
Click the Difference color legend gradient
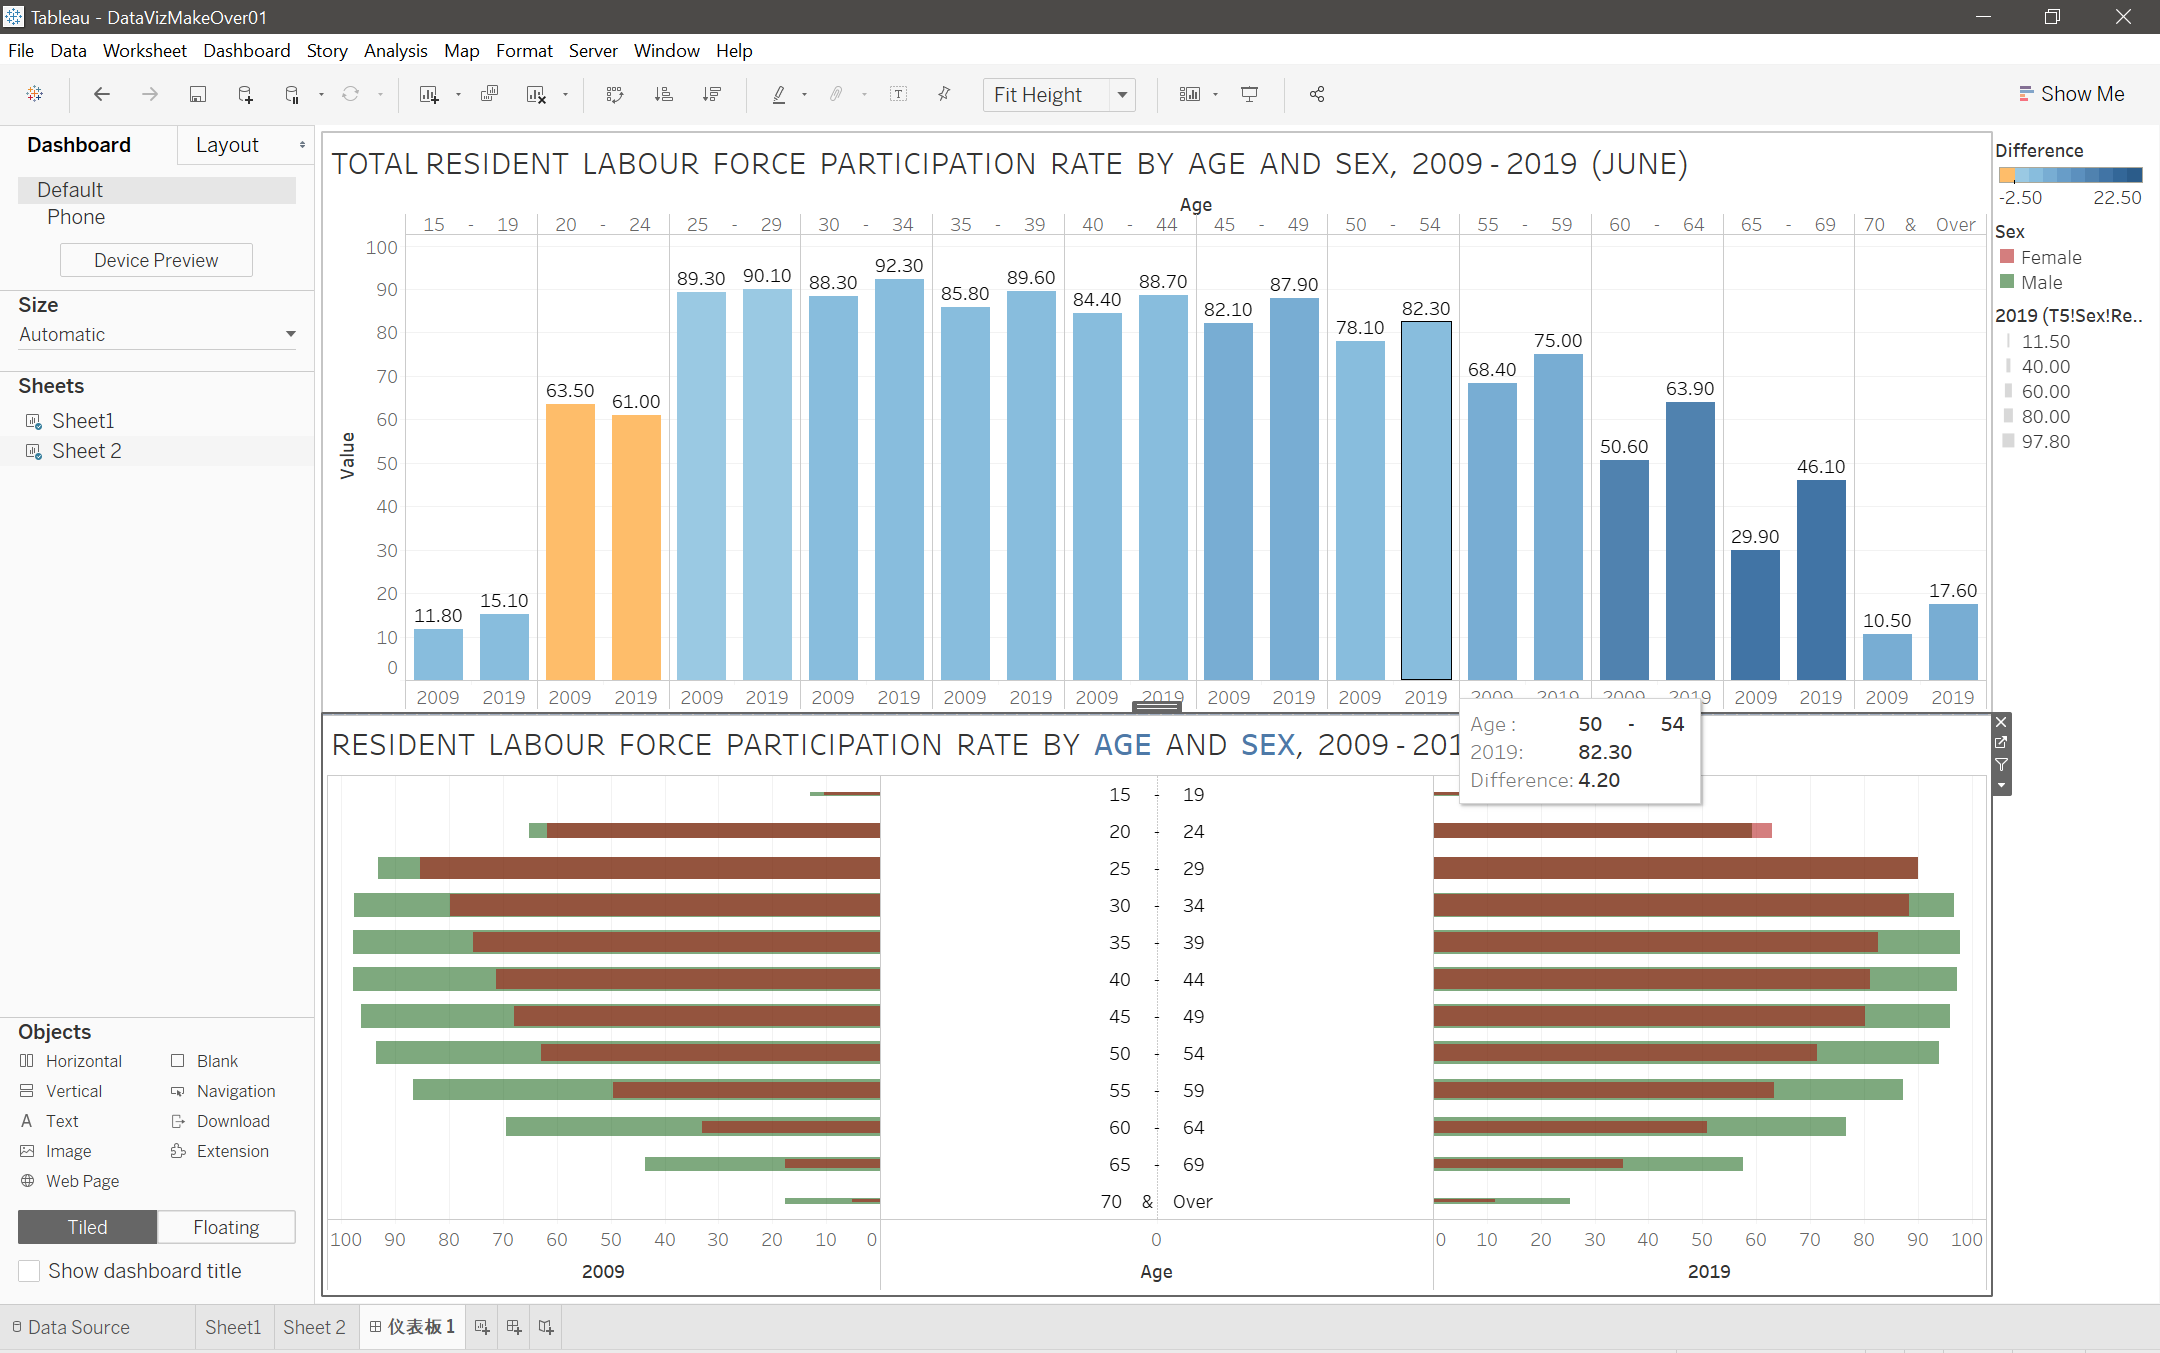point(2069,174)
